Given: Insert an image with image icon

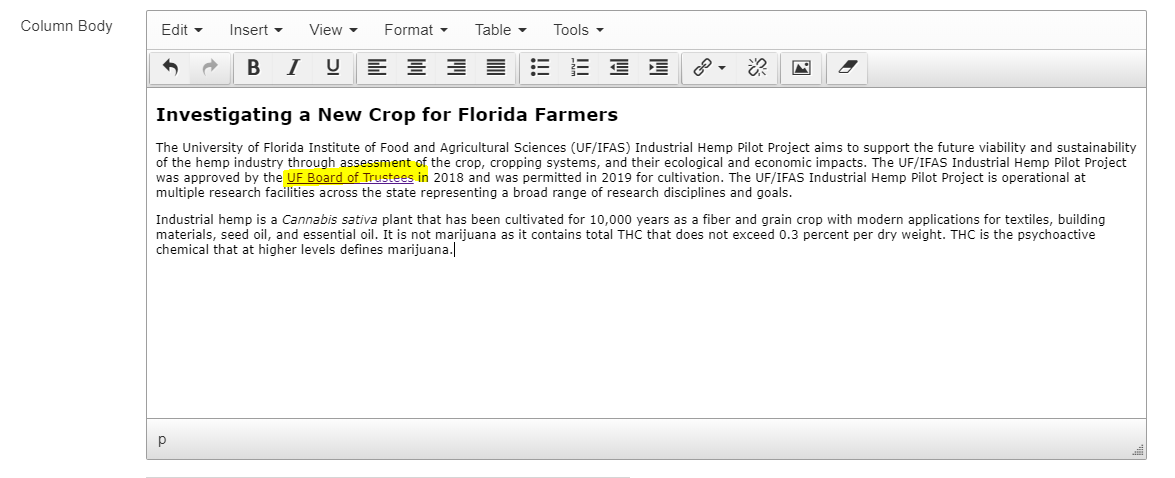Looking at the screenshot, I should tap(801, 68).
